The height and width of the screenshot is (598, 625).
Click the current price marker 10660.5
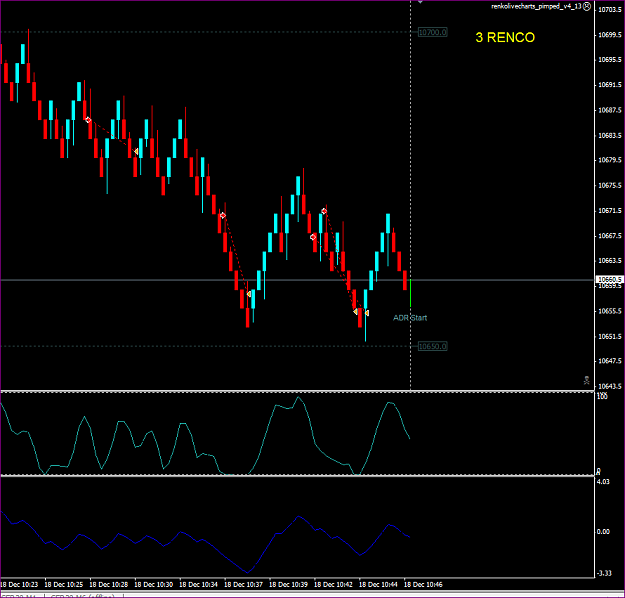tap(609, 279)
